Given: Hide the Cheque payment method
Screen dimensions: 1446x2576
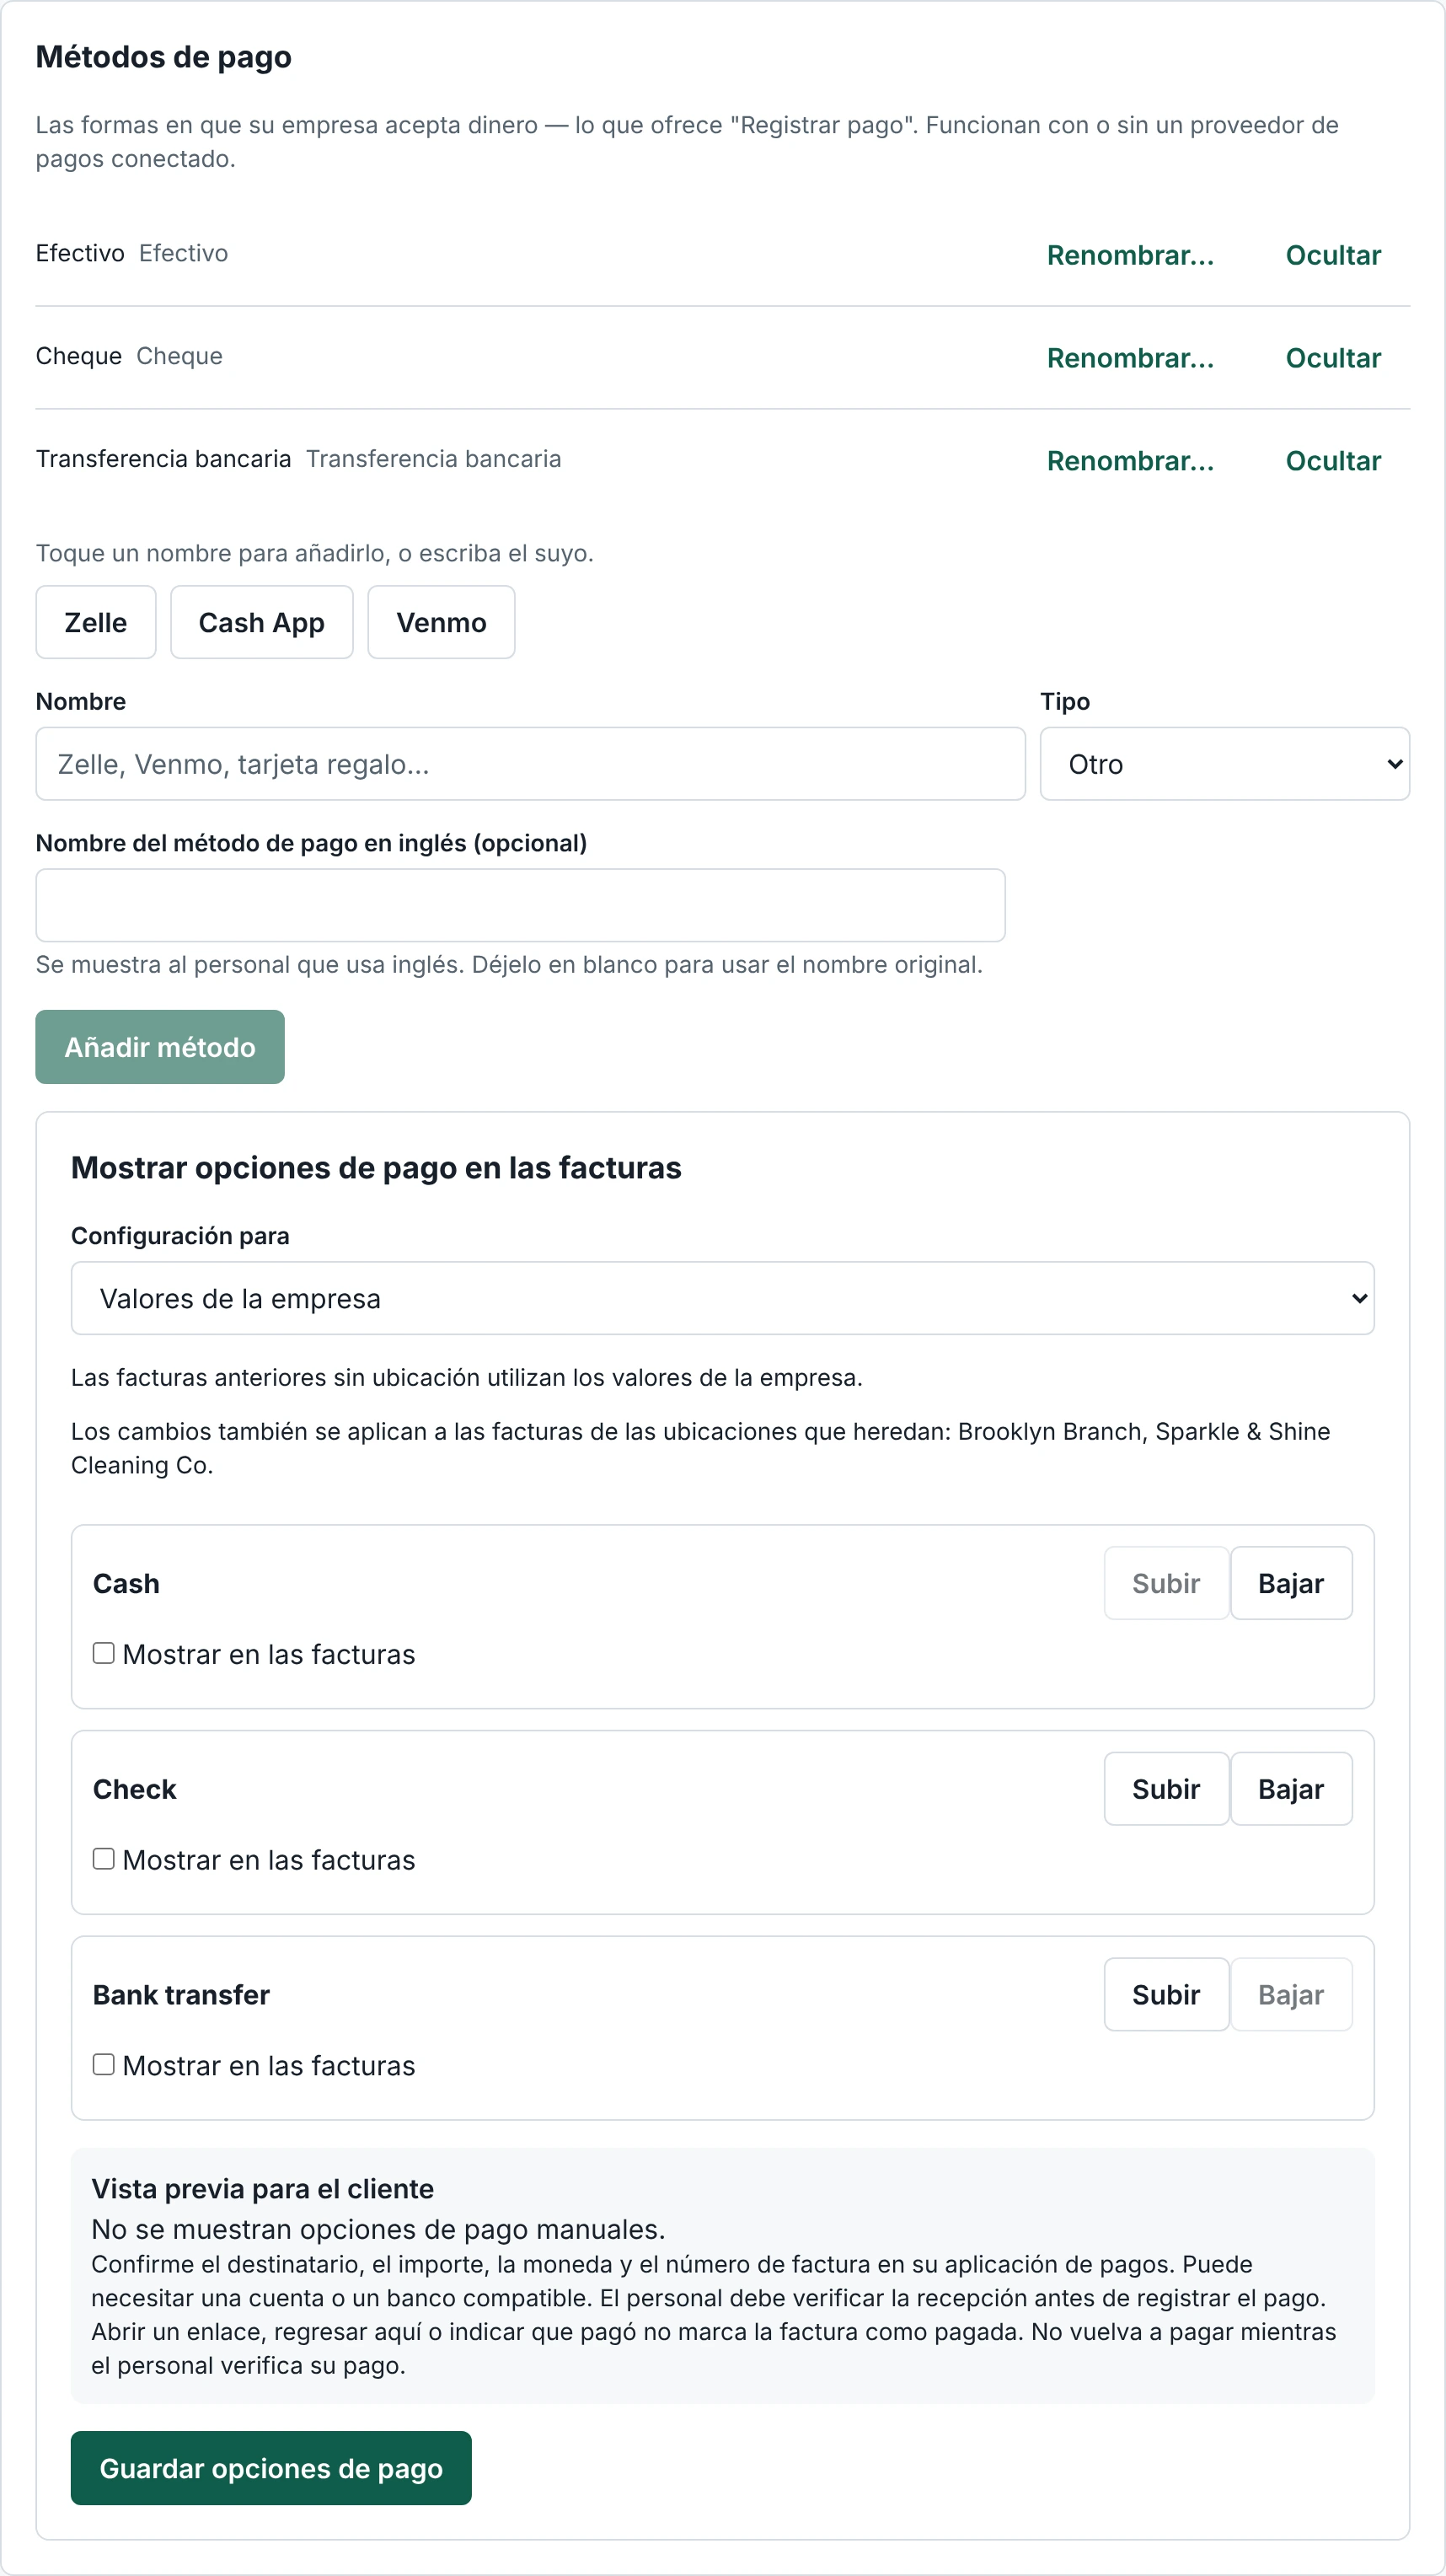Looking at the screenshot, I should point(1333,358).
